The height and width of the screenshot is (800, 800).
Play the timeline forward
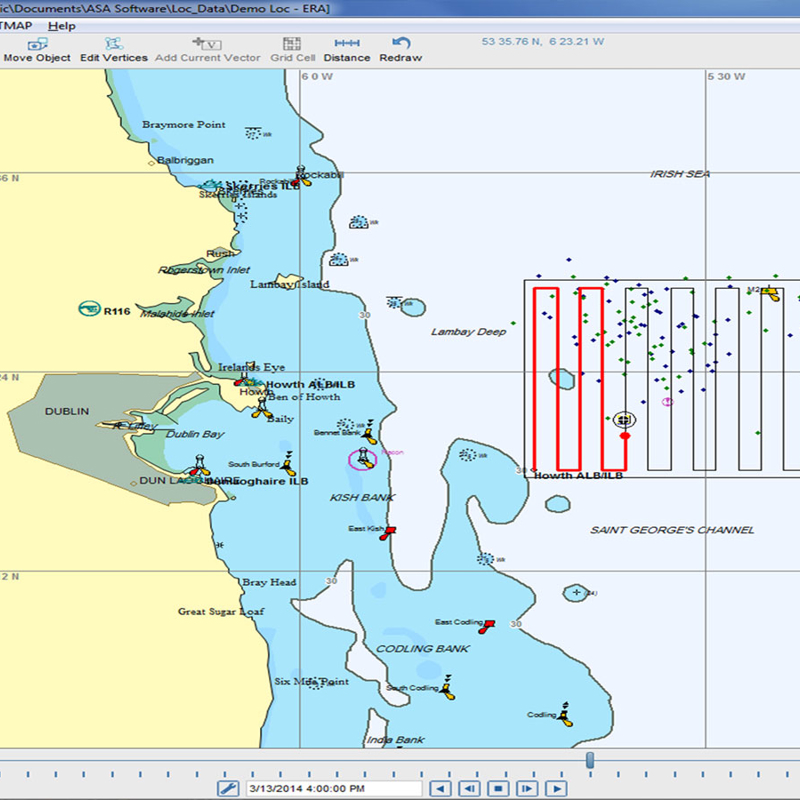[555, 789]
